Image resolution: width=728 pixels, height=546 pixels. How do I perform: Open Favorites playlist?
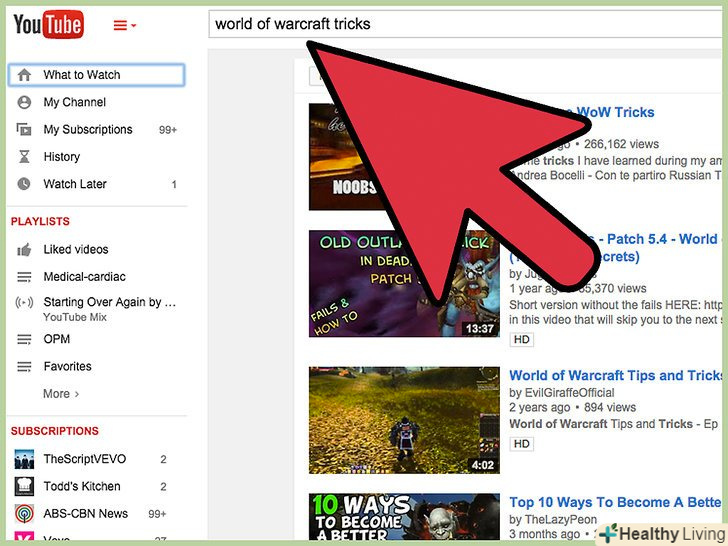pyautogui.click(x=67, y=366)
